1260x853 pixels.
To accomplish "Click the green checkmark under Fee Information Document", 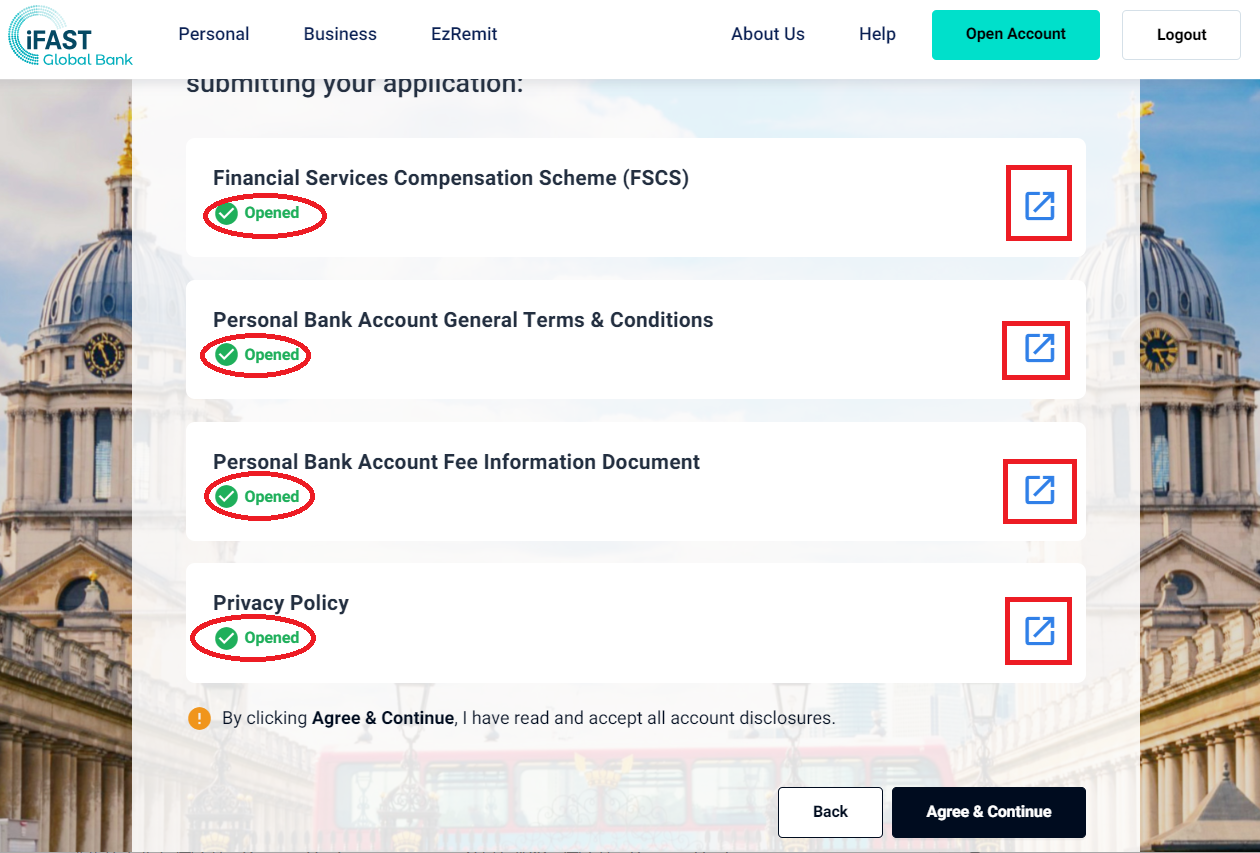I will pyautogui.click(x=227, y=497).
